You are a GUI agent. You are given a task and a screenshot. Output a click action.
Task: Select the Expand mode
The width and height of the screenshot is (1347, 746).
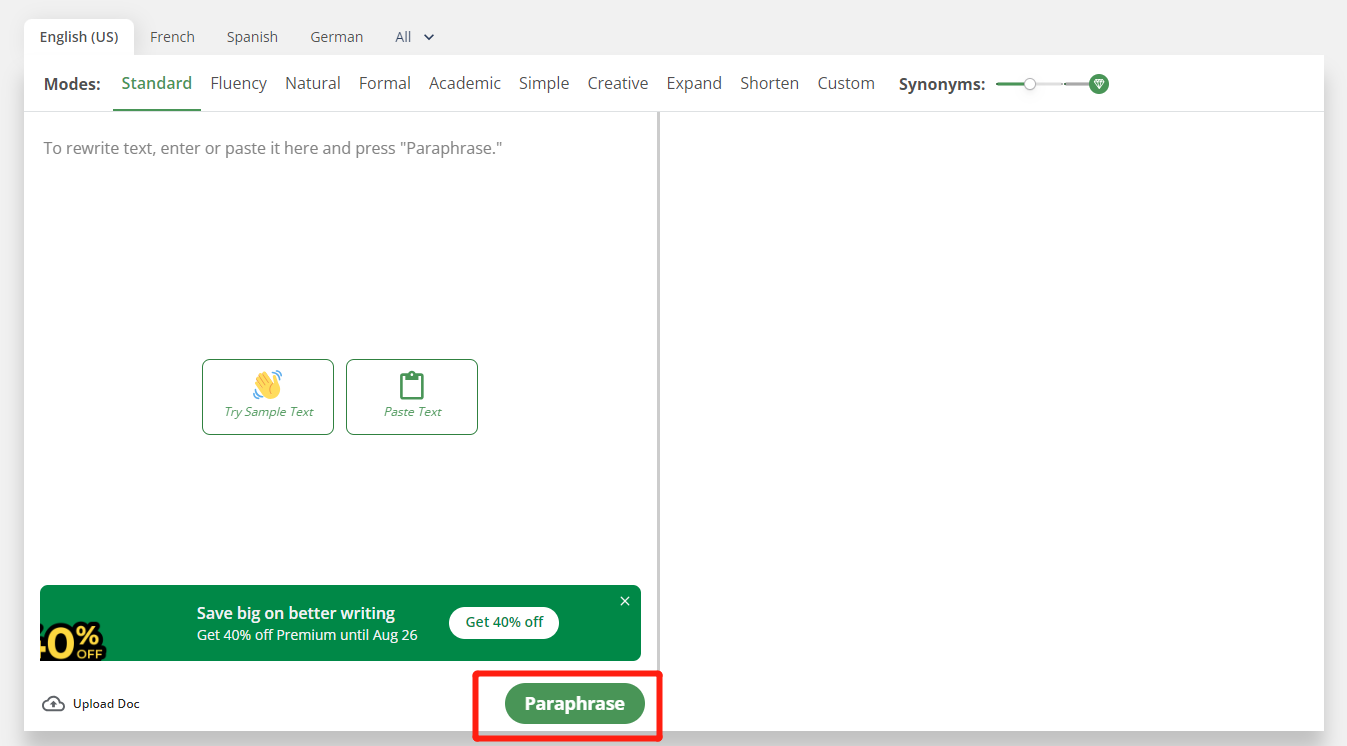pos(694,83)
